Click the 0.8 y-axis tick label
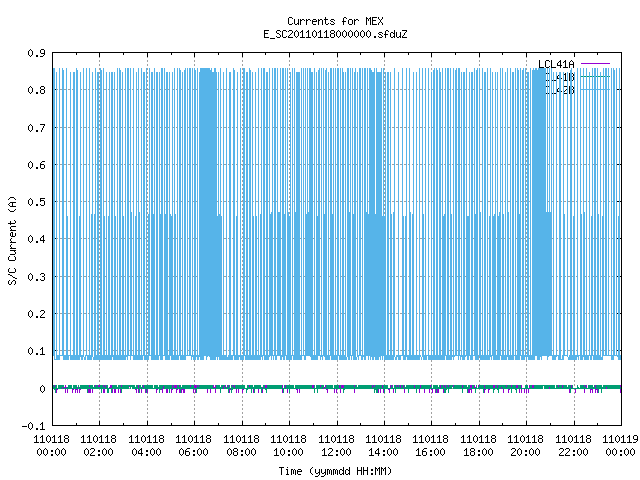 [x=36, y=90]
